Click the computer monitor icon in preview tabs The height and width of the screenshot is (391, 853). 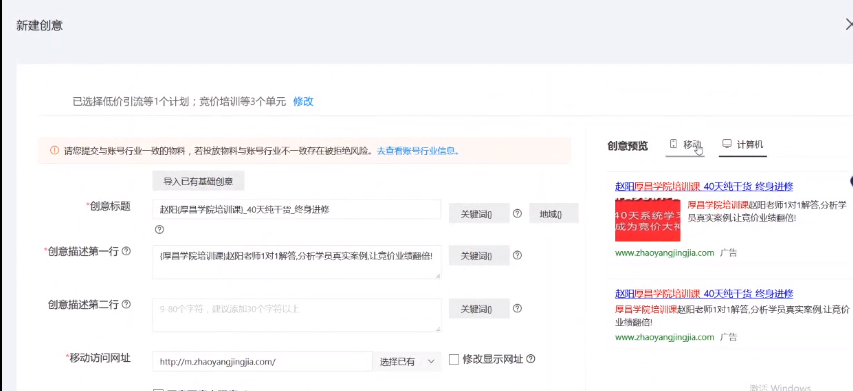point(726,144)
